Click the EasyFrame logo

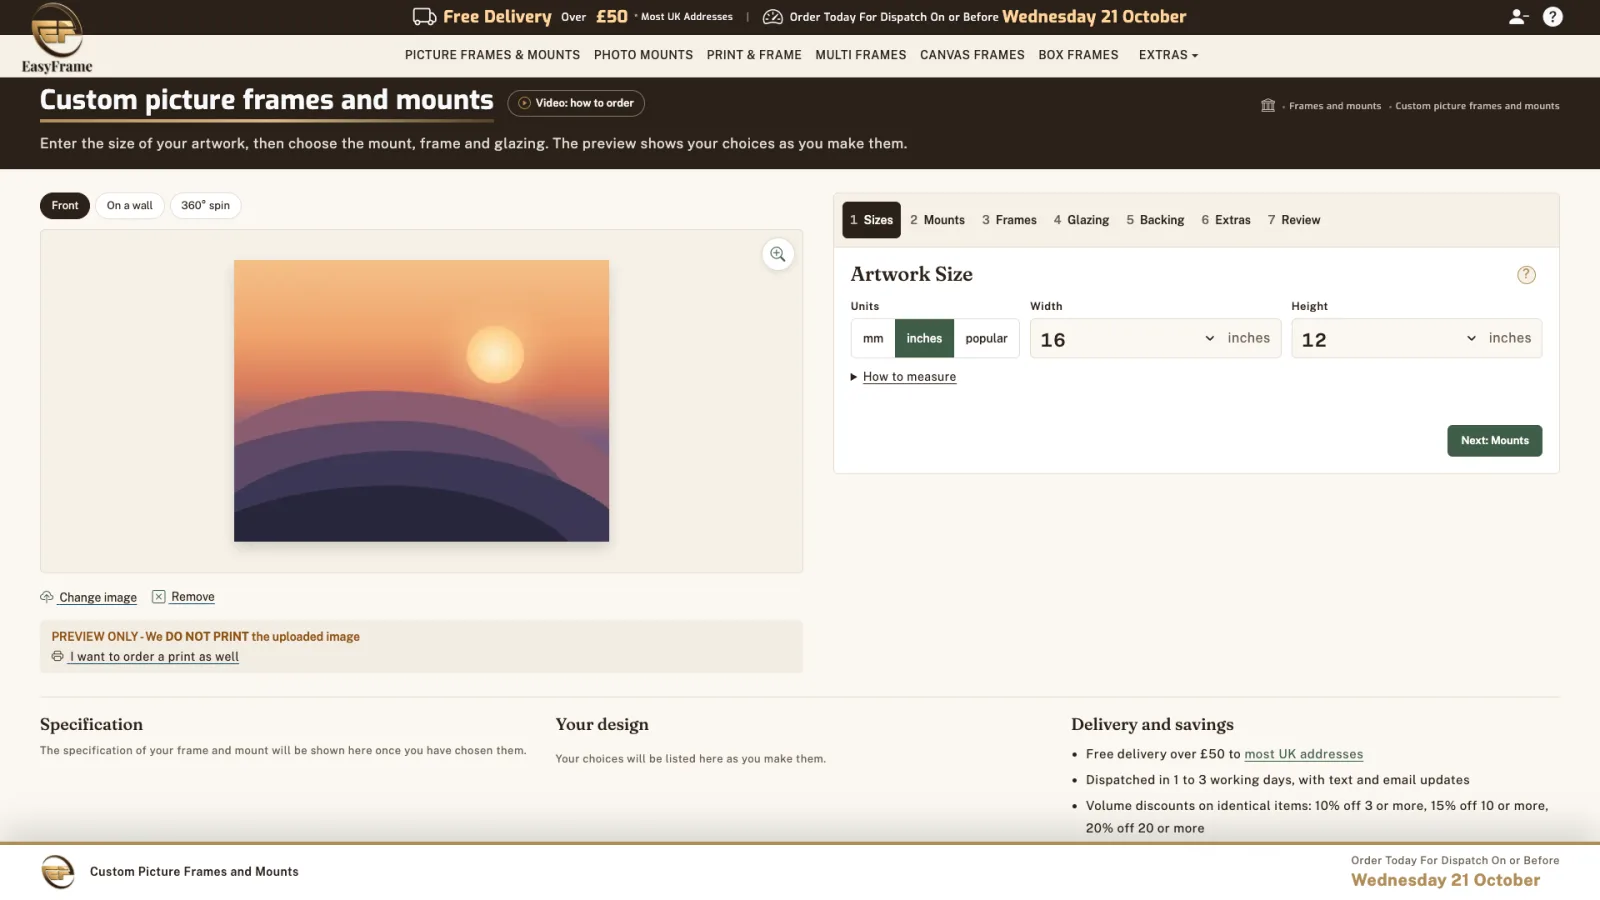[57, 38]
